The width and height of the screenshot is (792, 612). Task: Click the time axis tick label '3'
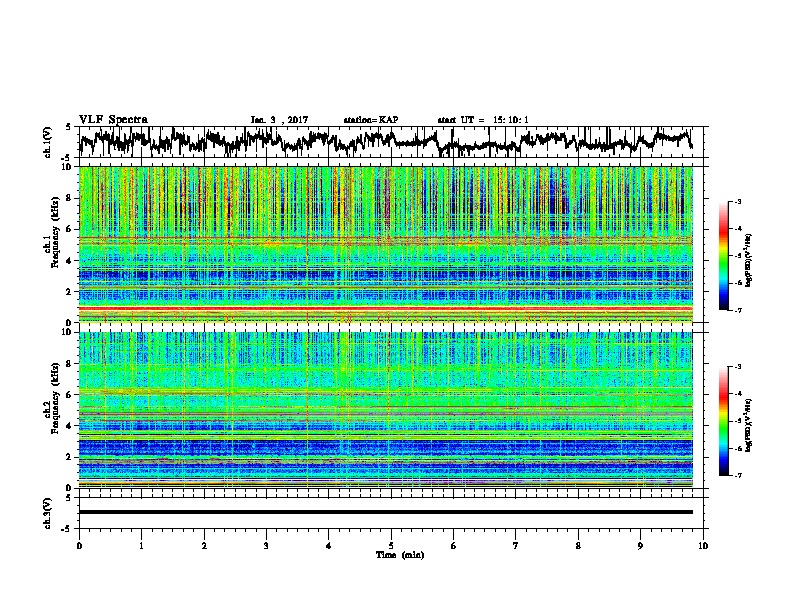coord(266,546)
